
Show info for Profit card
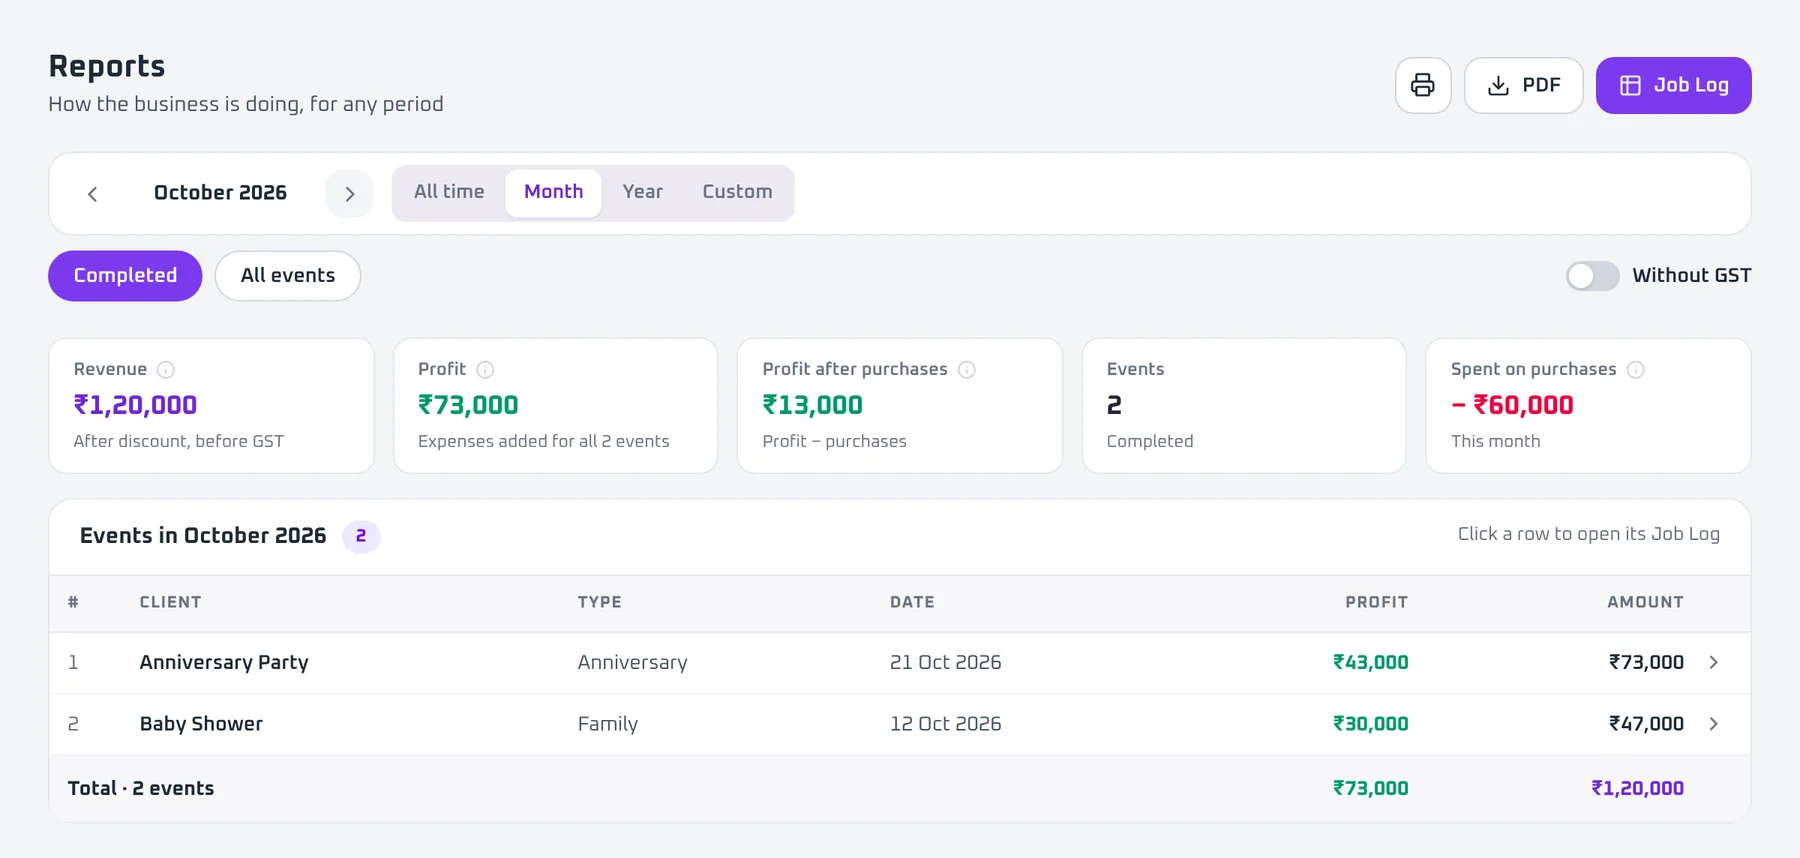(485, 370)
